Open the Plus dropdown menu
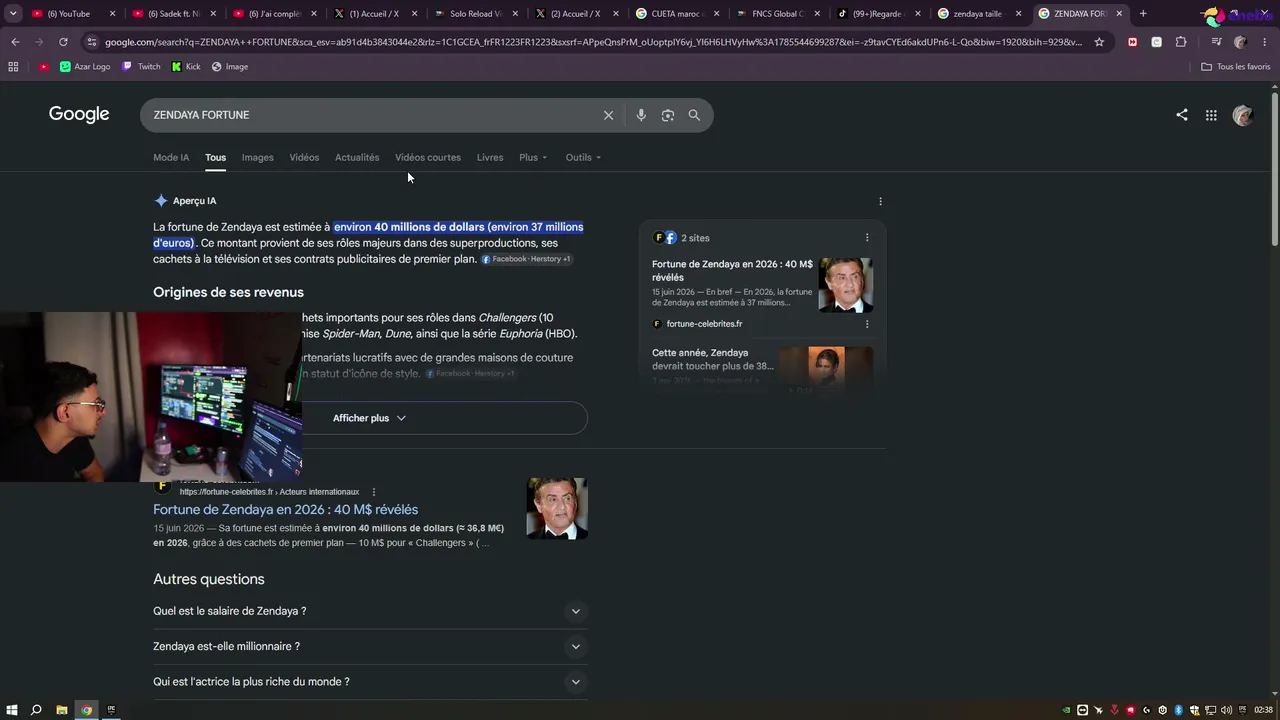Image resolution: width=1280 pixels, height=720 pixels. pos(533,157)
